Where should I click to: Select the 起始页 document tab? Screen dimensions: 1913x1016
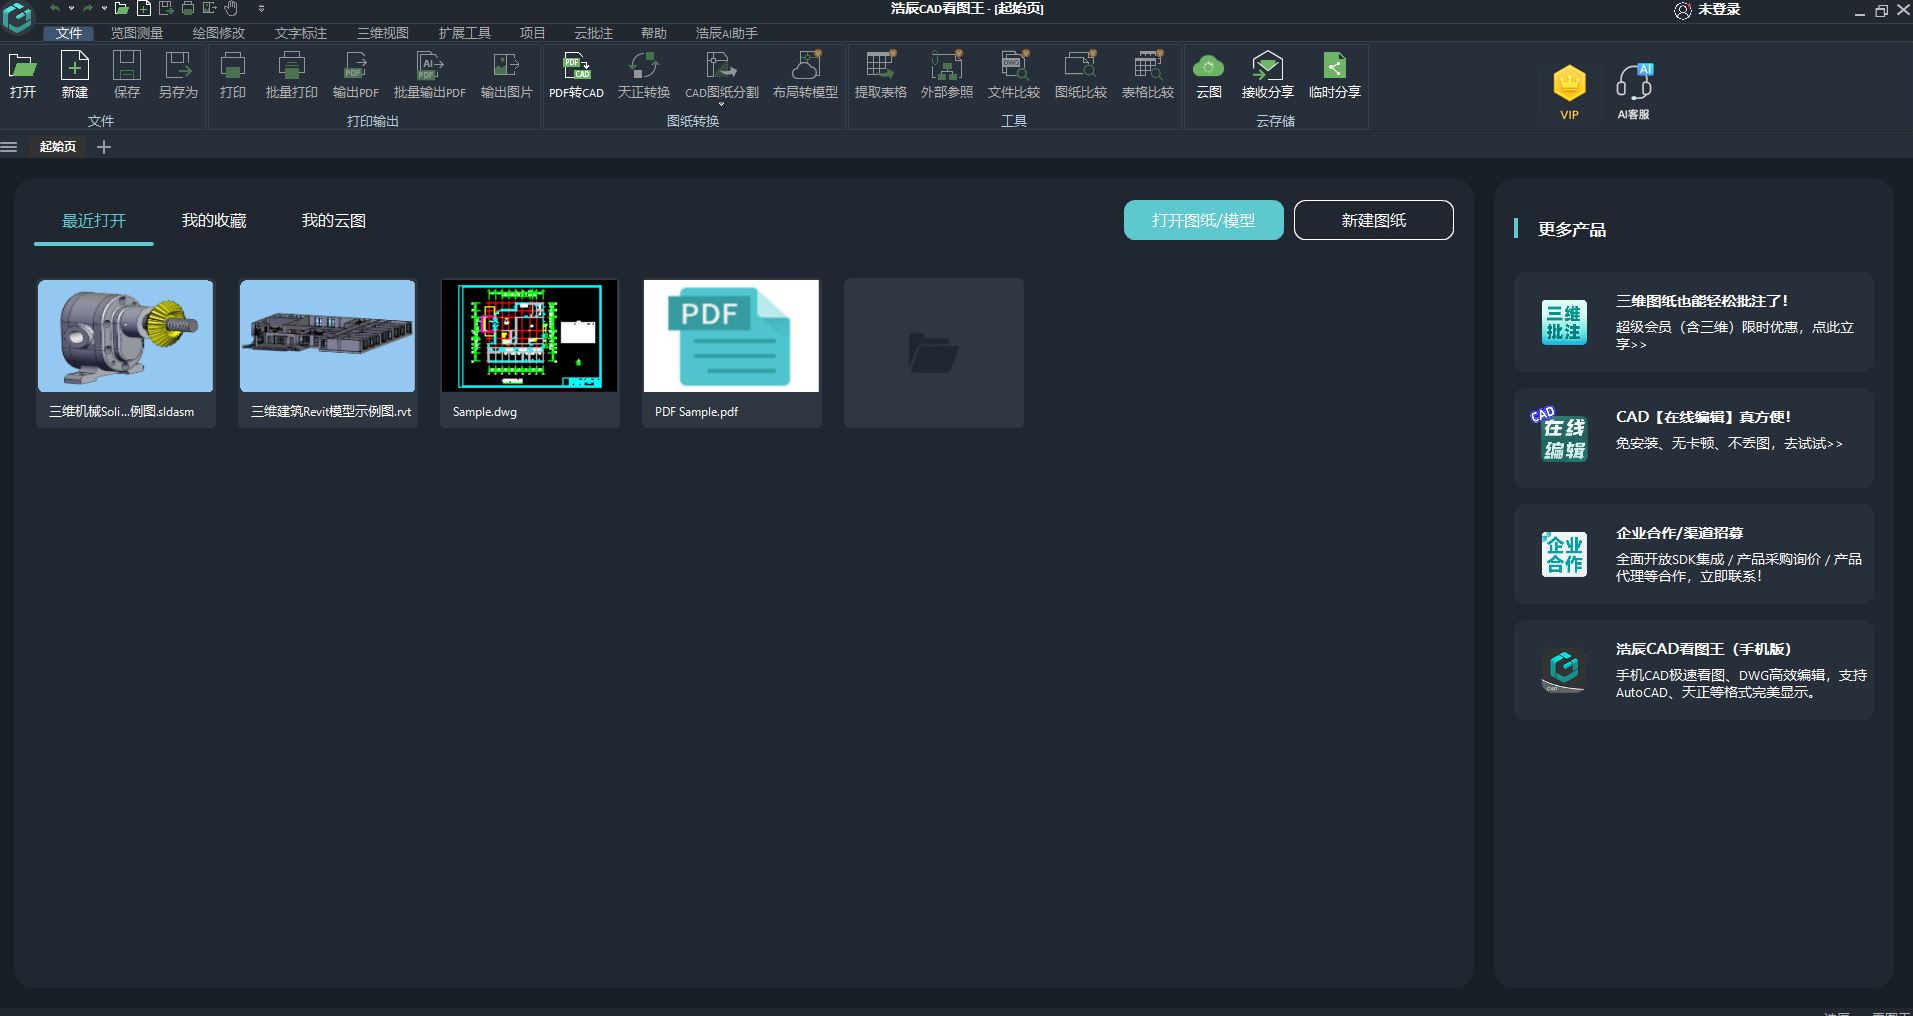[58, 147]
